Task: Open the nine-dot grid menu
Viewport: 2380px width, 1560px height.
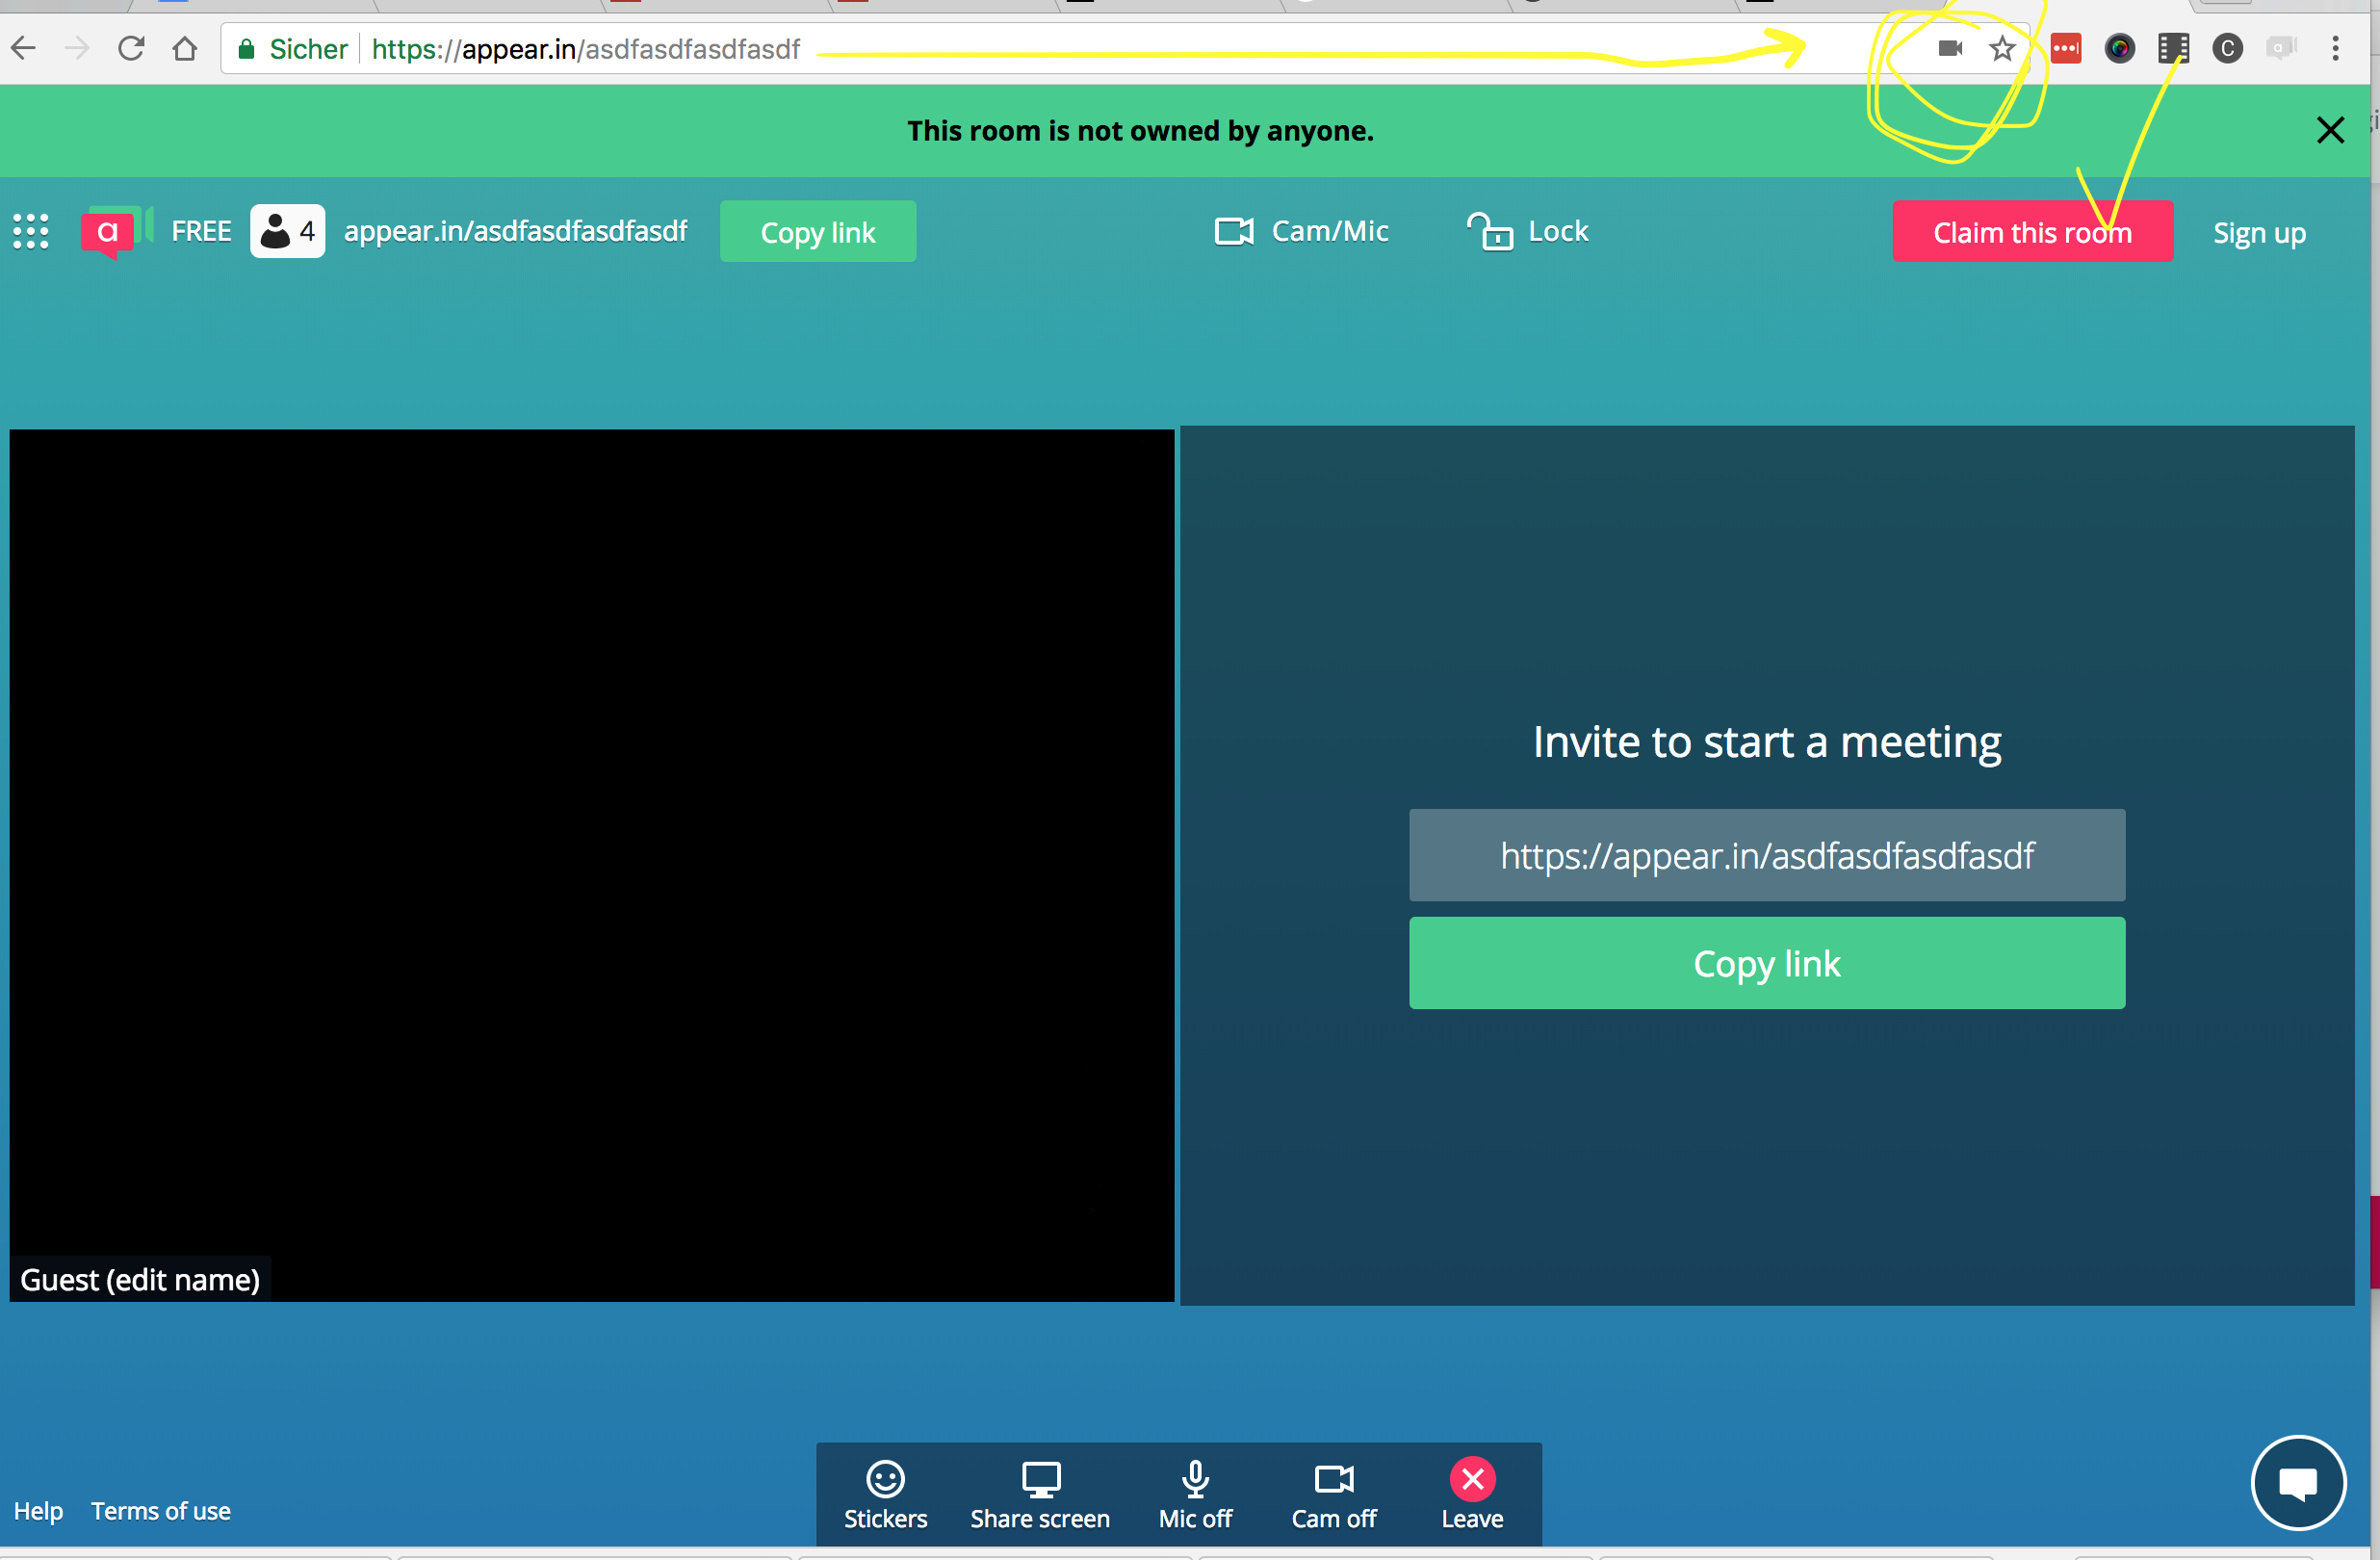Action: (31, 231)
